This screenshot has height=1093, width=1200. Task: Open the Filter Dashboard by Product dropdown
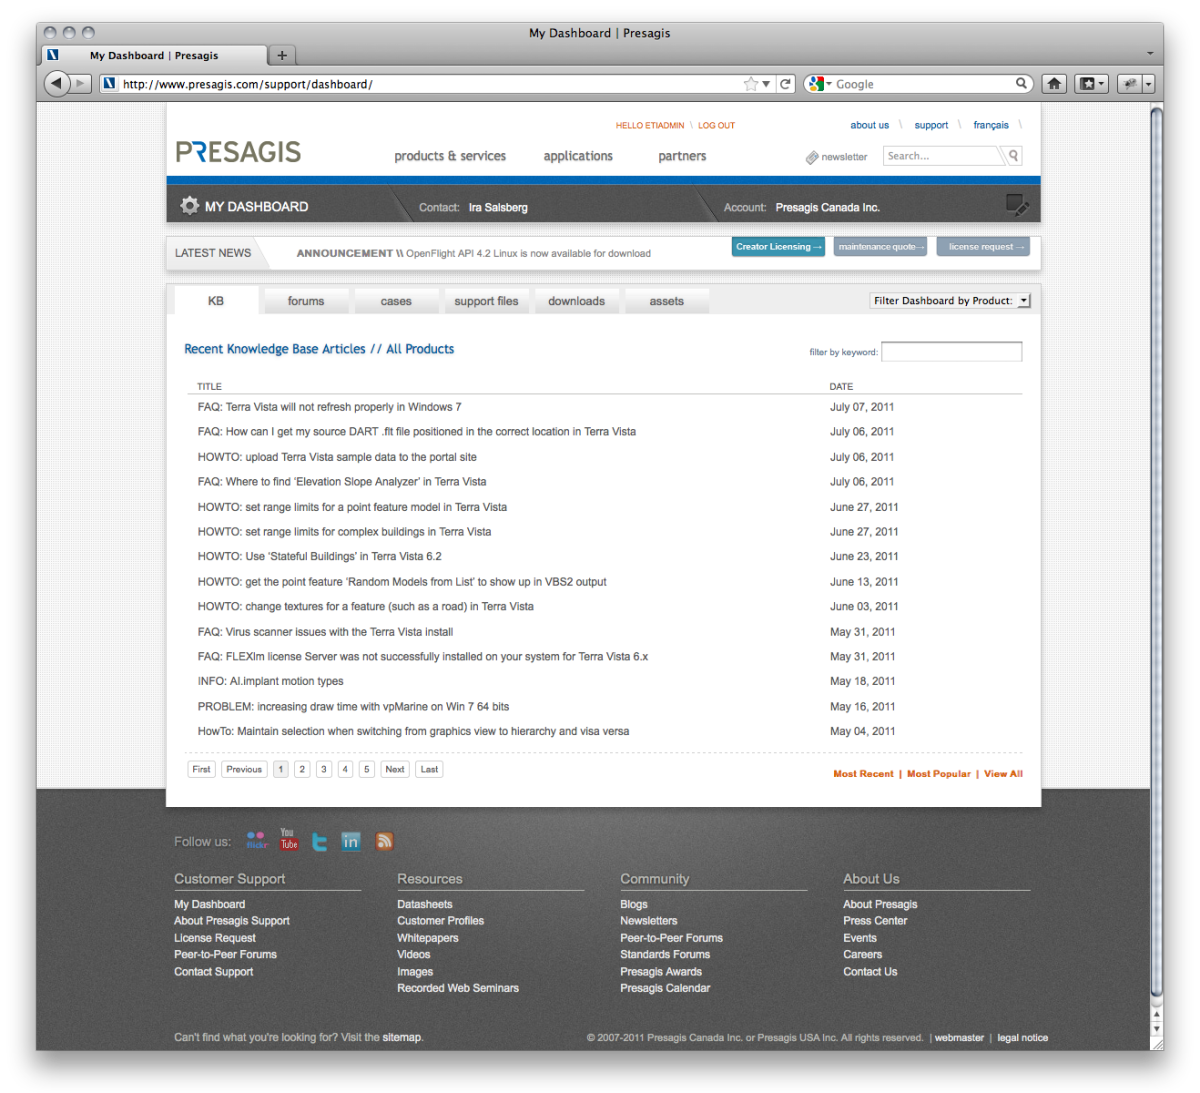(950, 300)
